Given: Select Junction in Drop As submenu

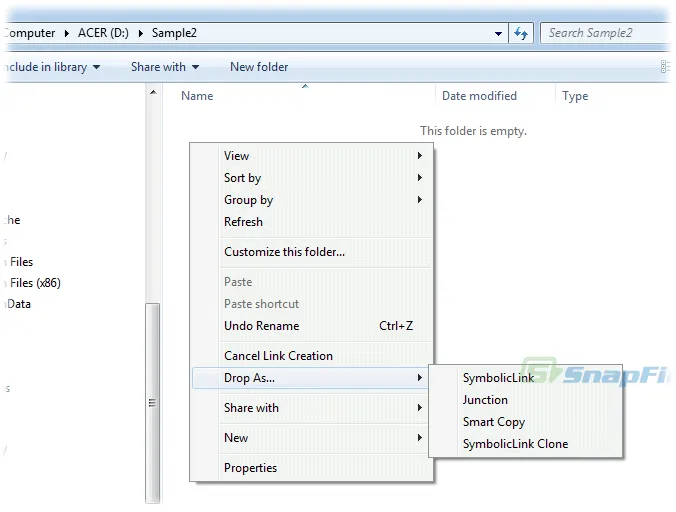Looking at the screenshot, I should point(526,400).
